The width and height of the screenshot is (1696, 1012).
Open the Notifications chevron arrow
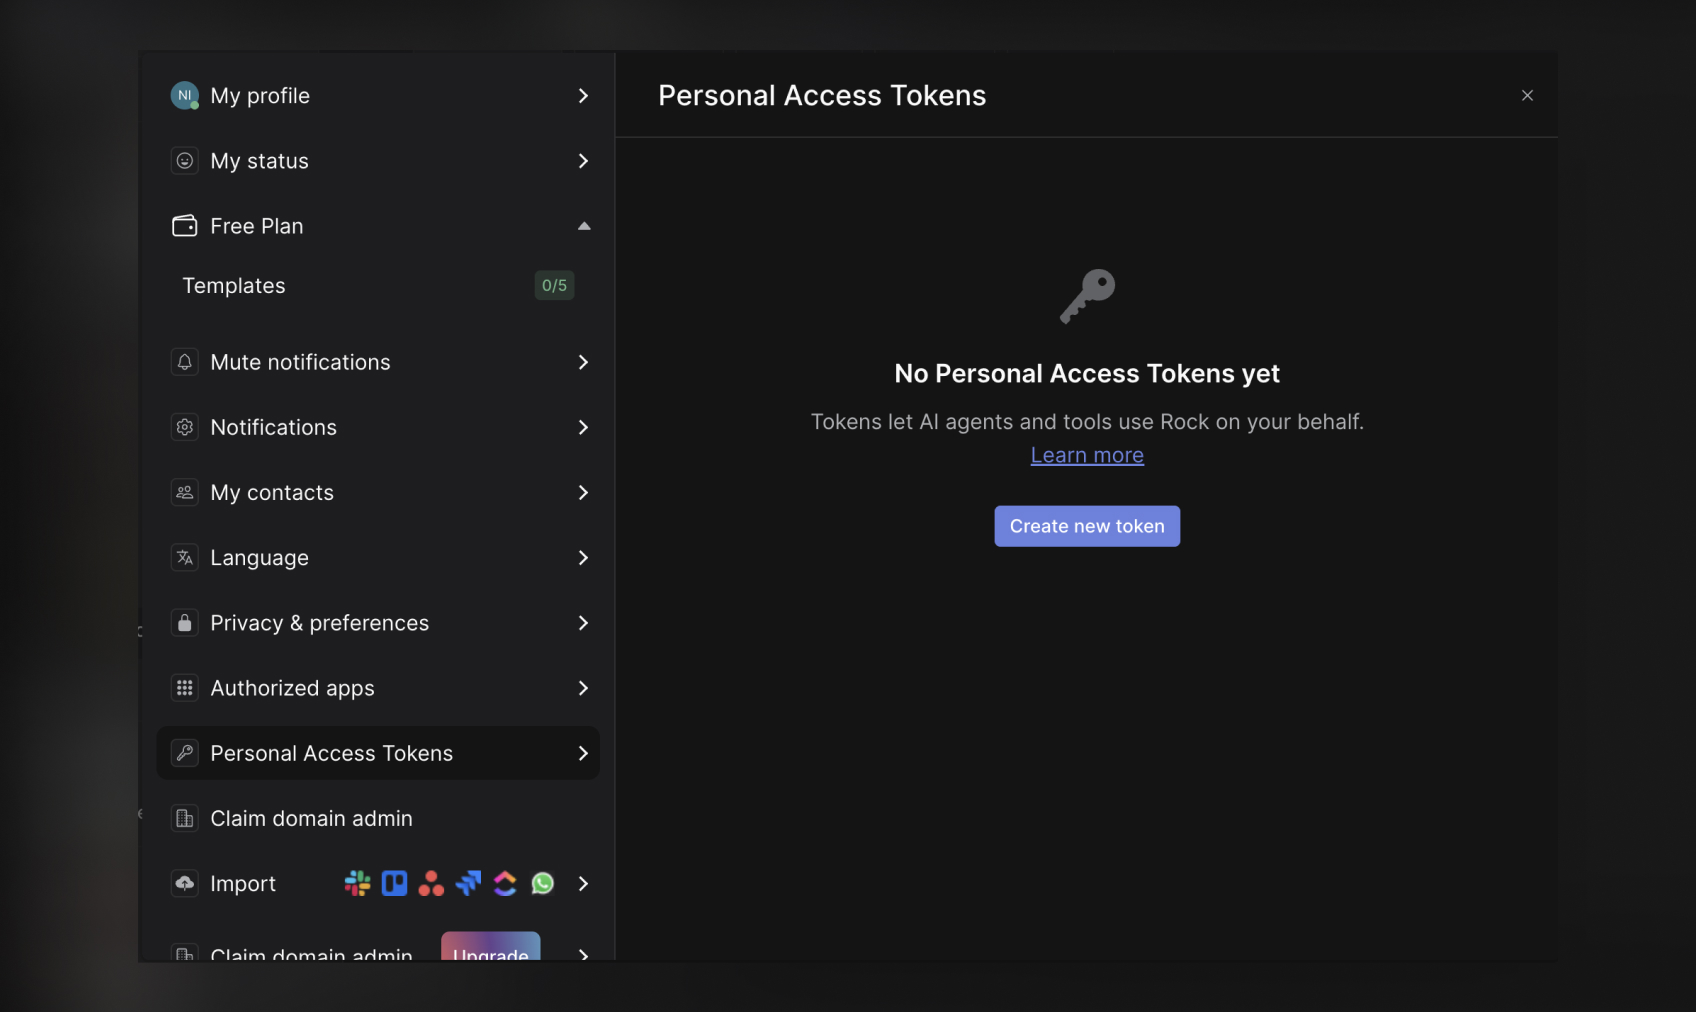[x=584, y=427]
